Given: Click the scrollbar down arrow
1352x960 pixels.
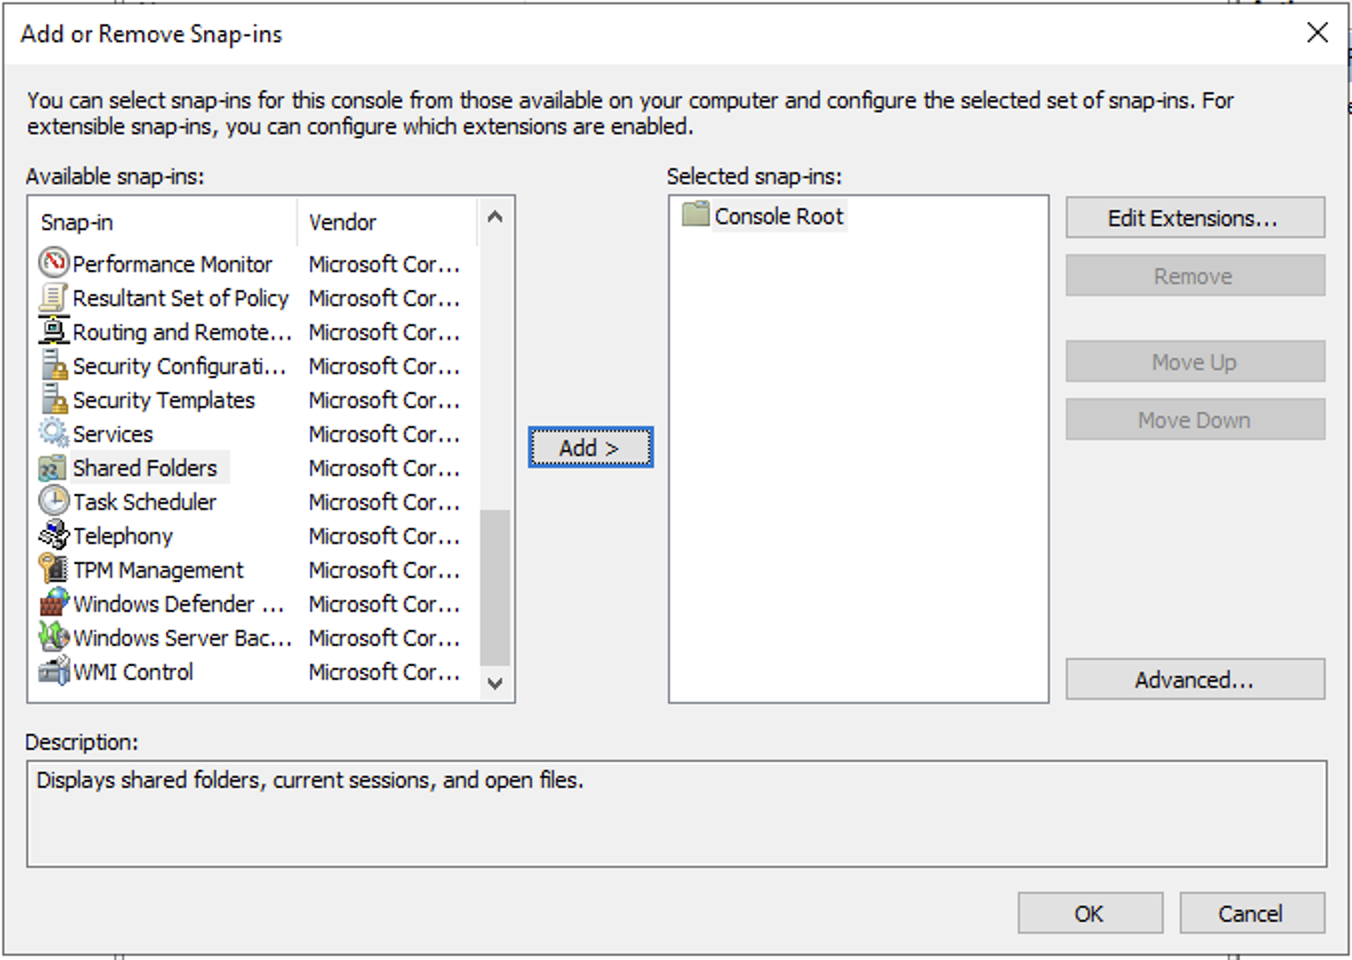Looking at the screenshot, I should click(x=495, y=684).
